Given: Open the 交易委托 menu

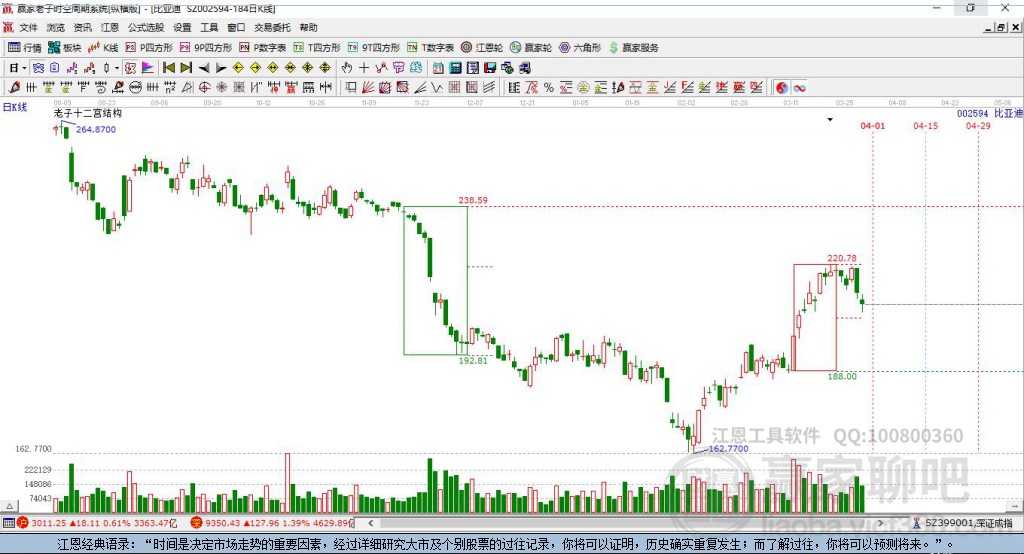Looking at the screenshot, I should (x=272, y=27).
